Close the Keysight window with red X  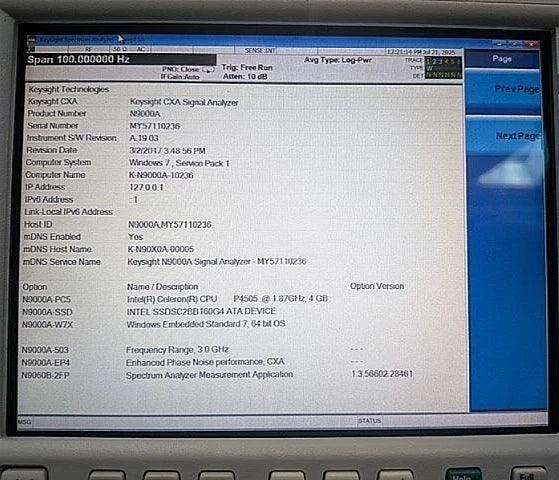coord(532,44)
